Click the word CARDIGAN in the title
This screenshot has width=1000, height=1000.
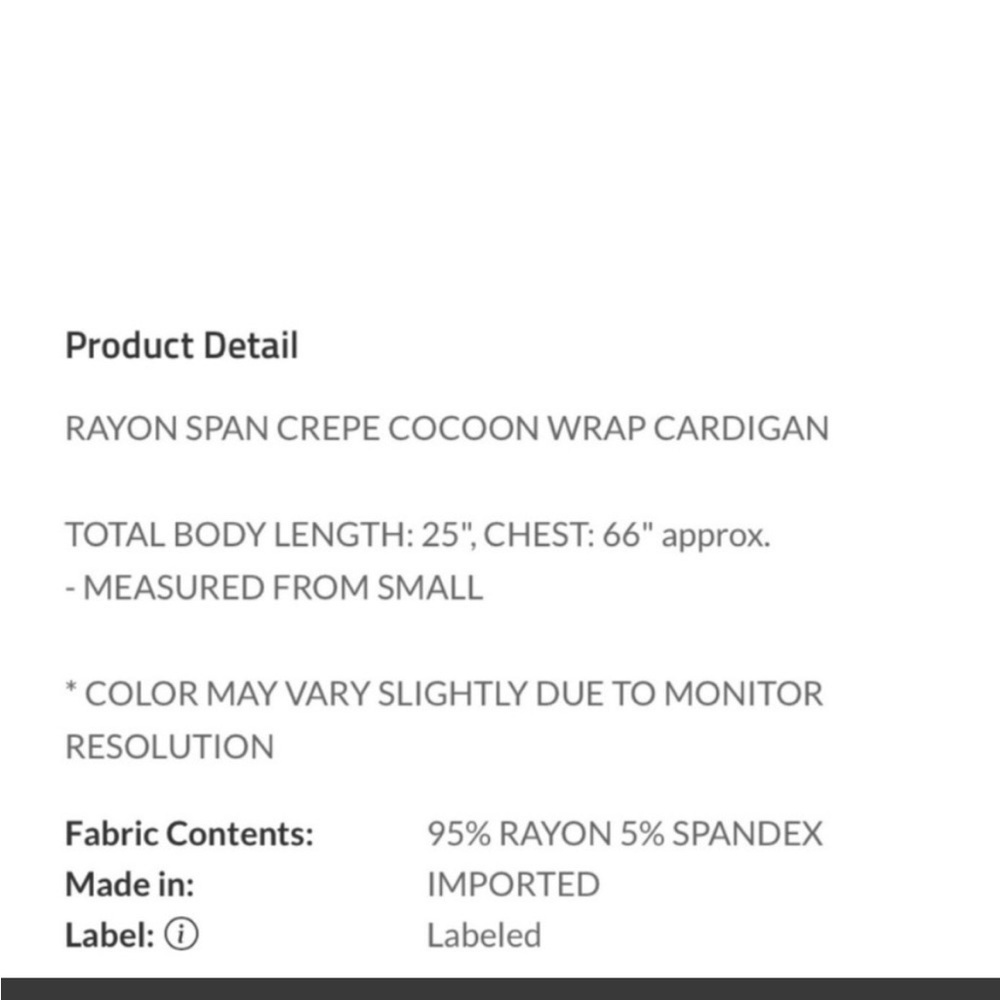tap(741, 428)
